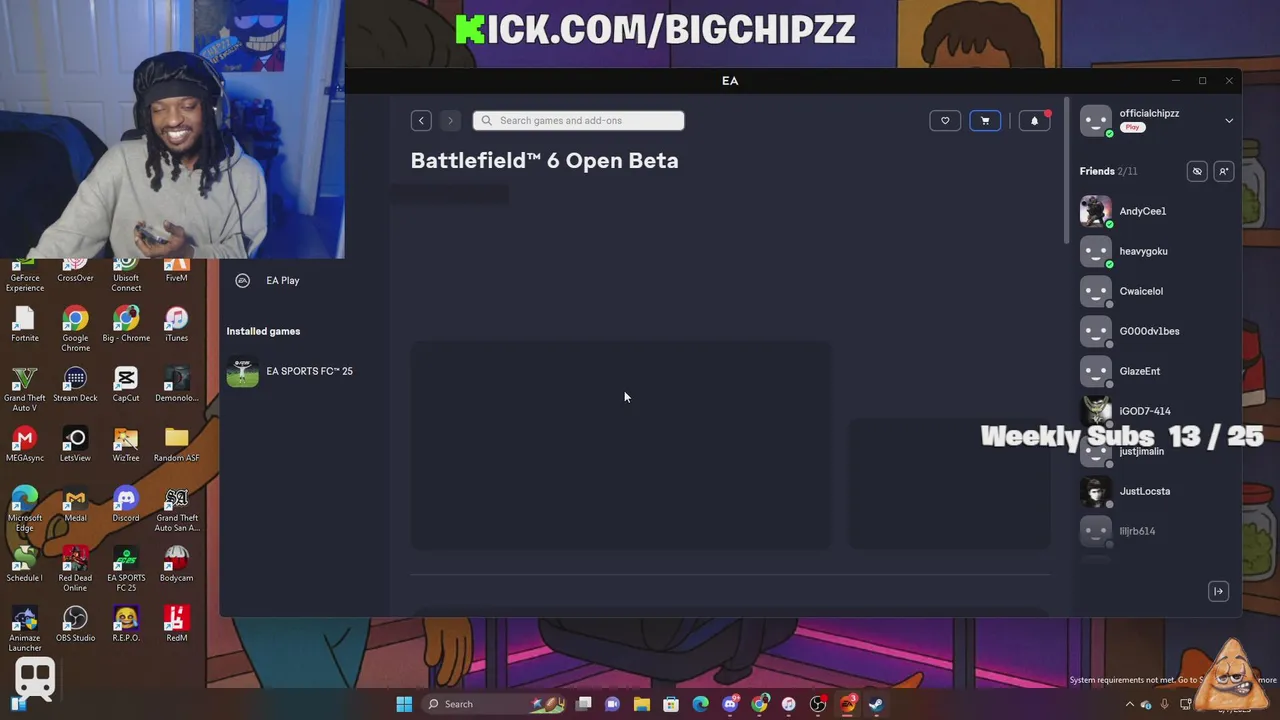This screenshot has width=1280, height=720.
Task: Click the add friend icon
Action: pyautogui.click(x=1223, y=171)
